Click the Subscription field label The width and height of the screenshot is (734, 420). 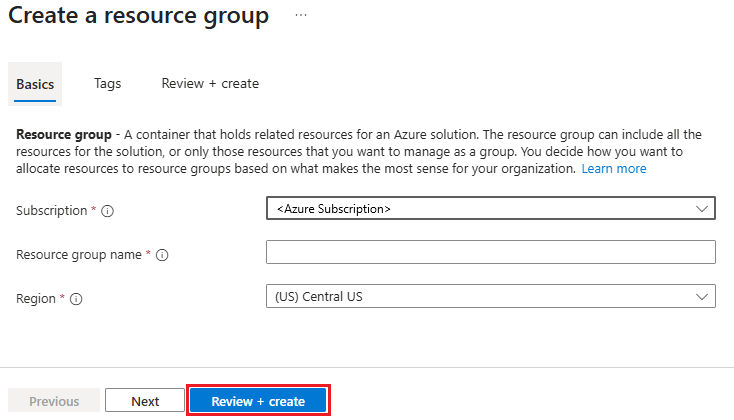click(52, 210)
